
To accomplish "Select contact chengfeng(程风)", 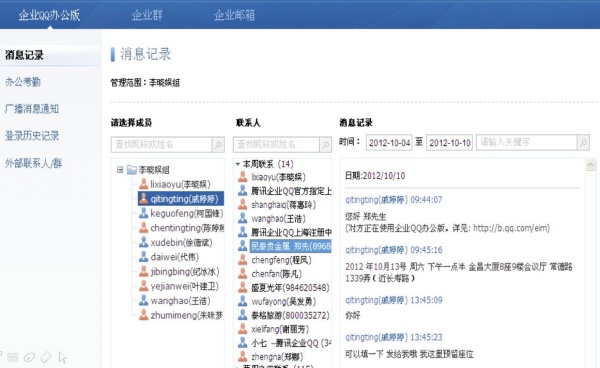I will (x=281, y=260).
